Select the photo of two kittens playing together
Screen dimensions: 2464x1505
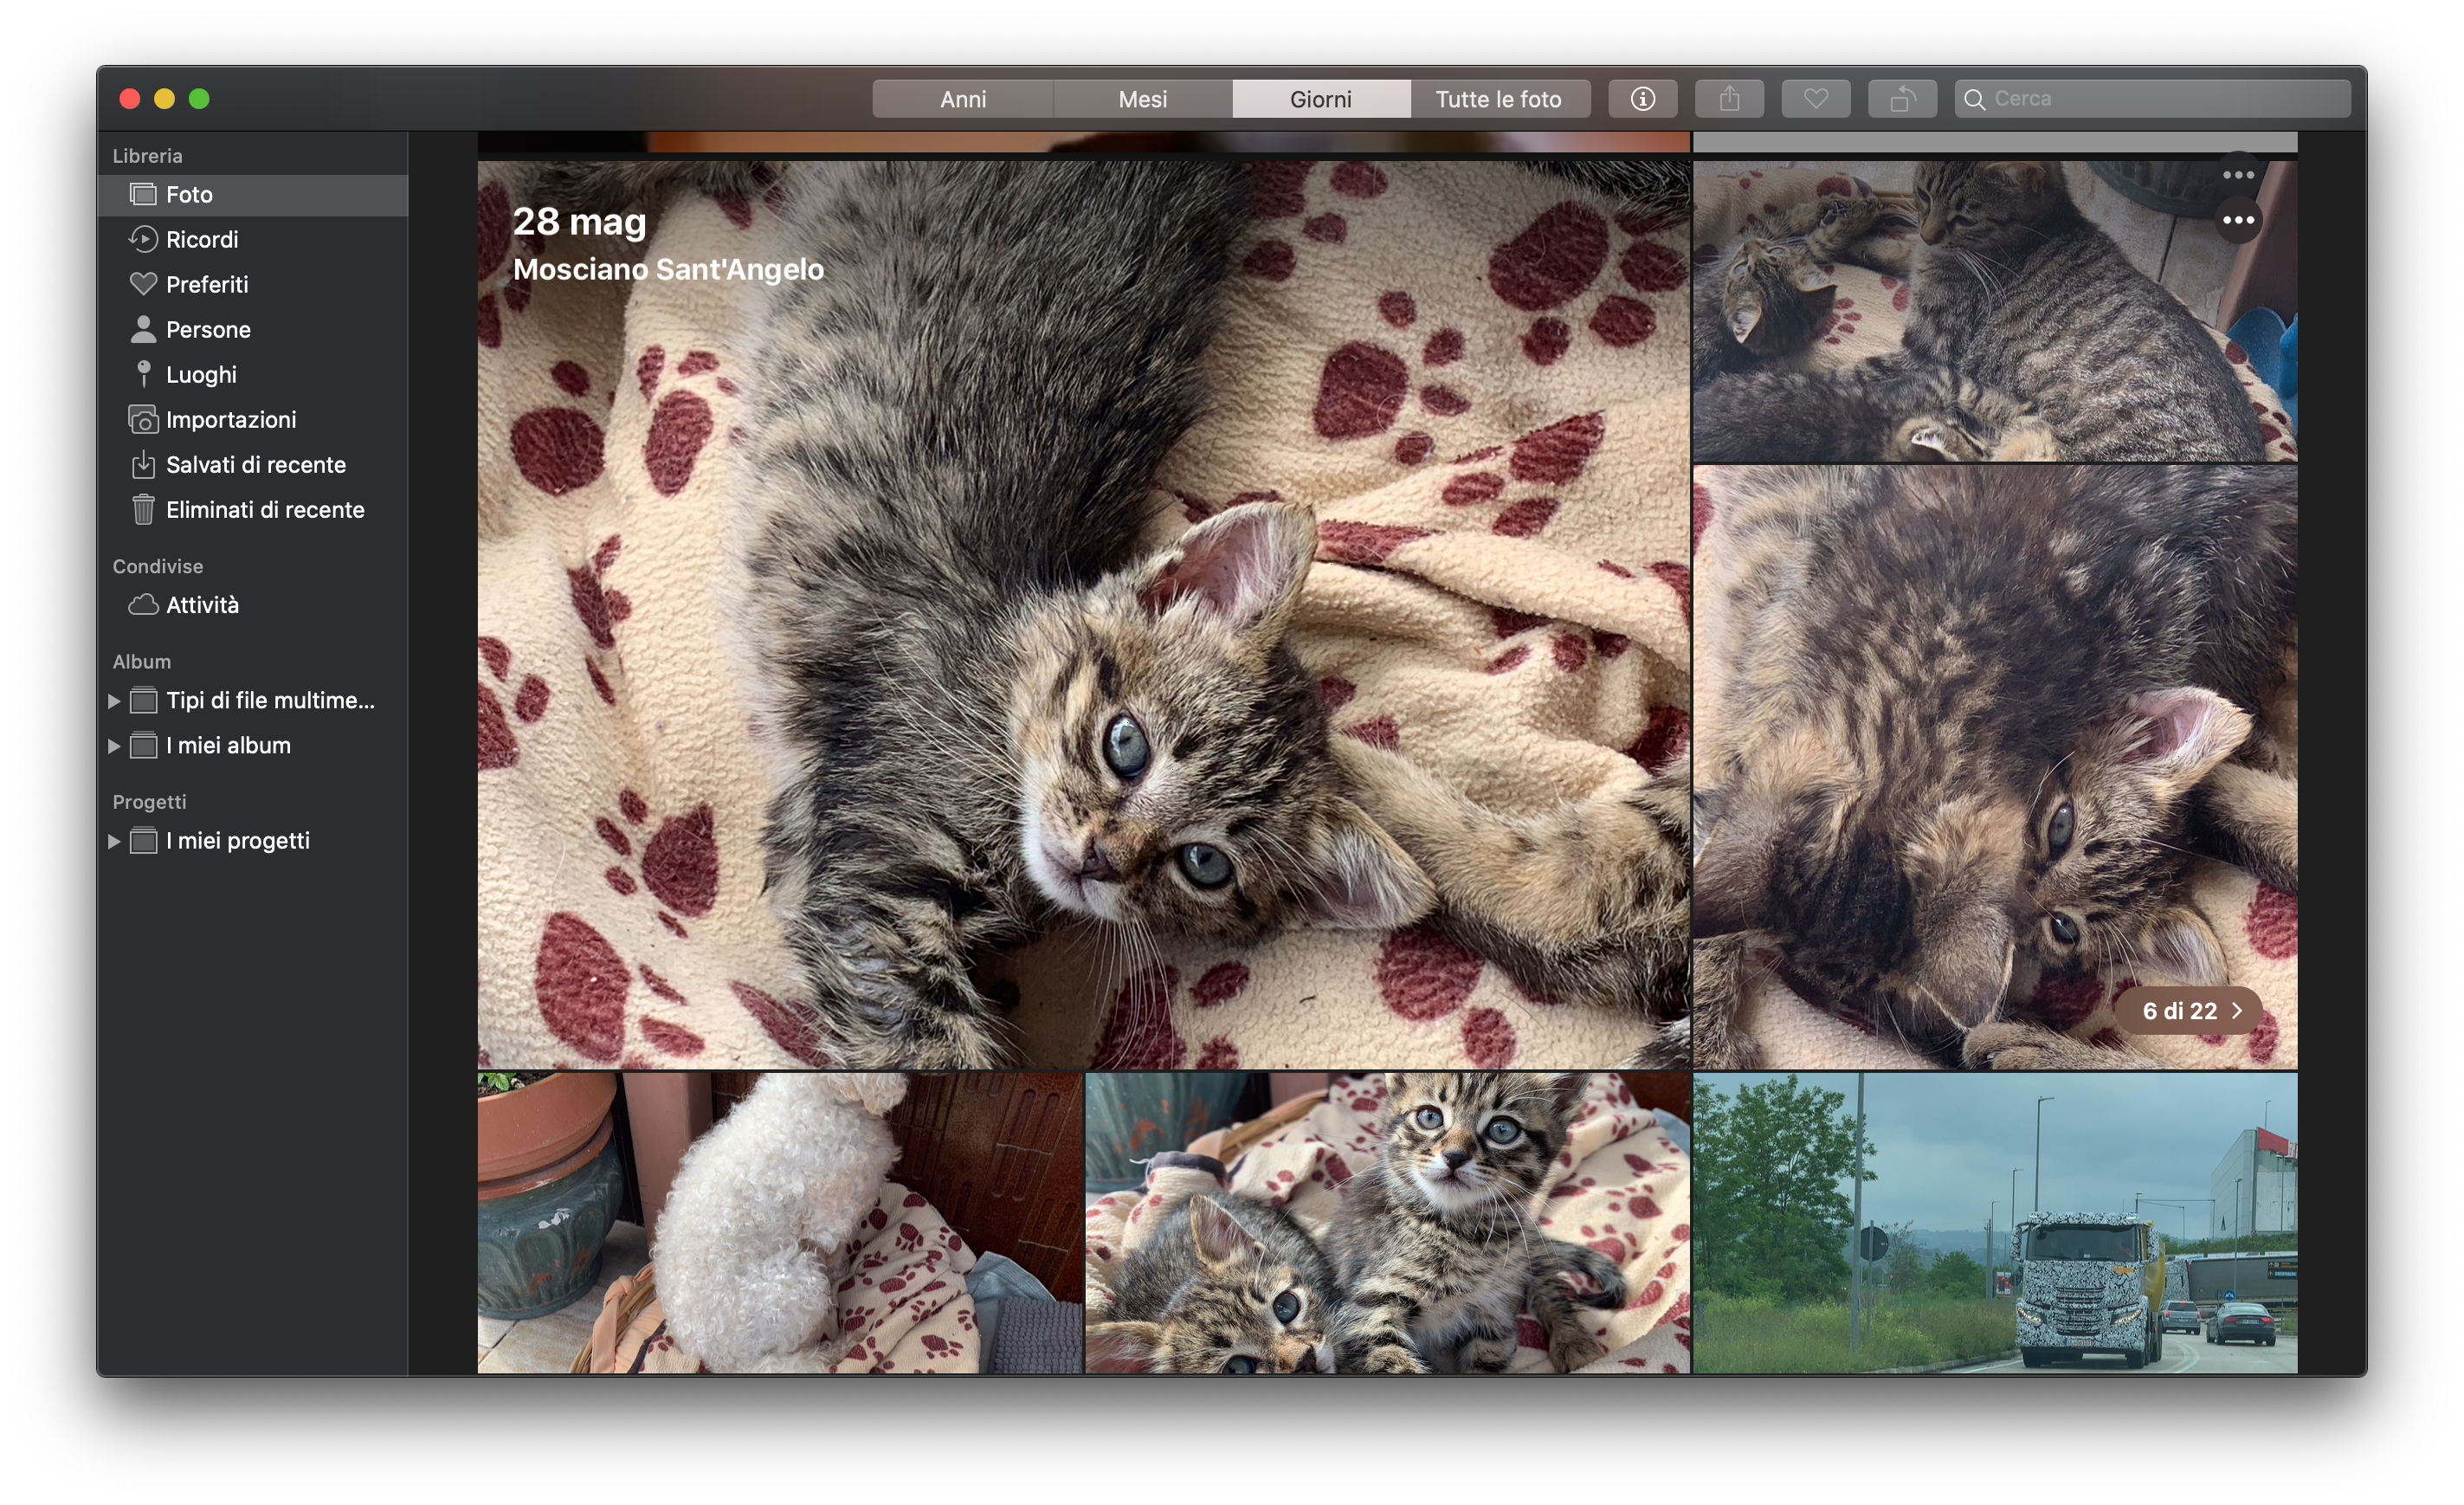point(1995,311)
